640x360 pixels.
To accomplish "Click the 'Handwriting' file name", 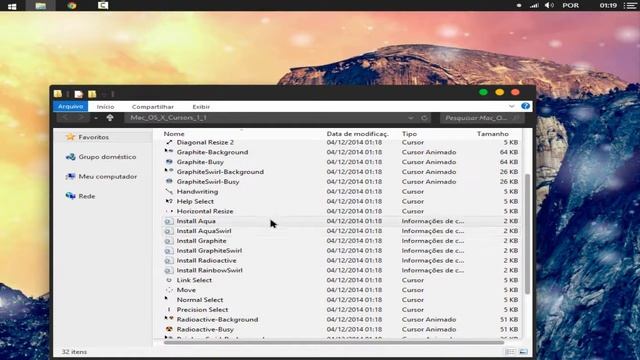I will click(x=197, y=191).
